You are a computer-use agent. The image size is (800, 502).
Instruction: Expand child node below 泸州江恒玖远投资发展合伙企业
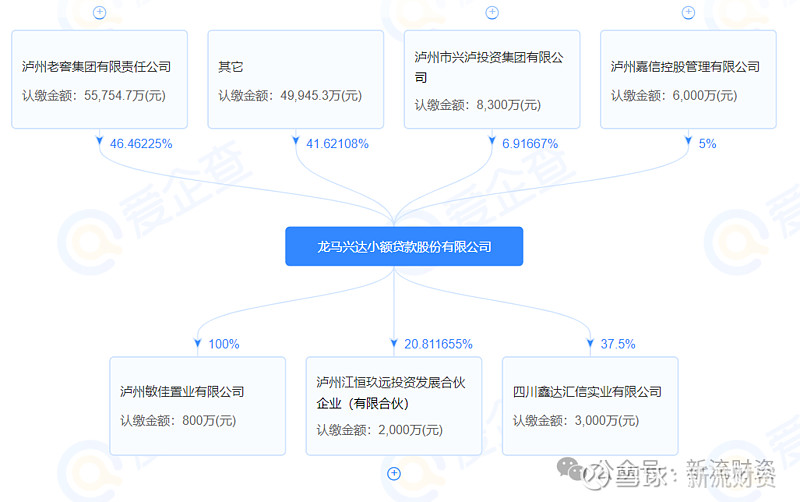[x=394, y=473]
